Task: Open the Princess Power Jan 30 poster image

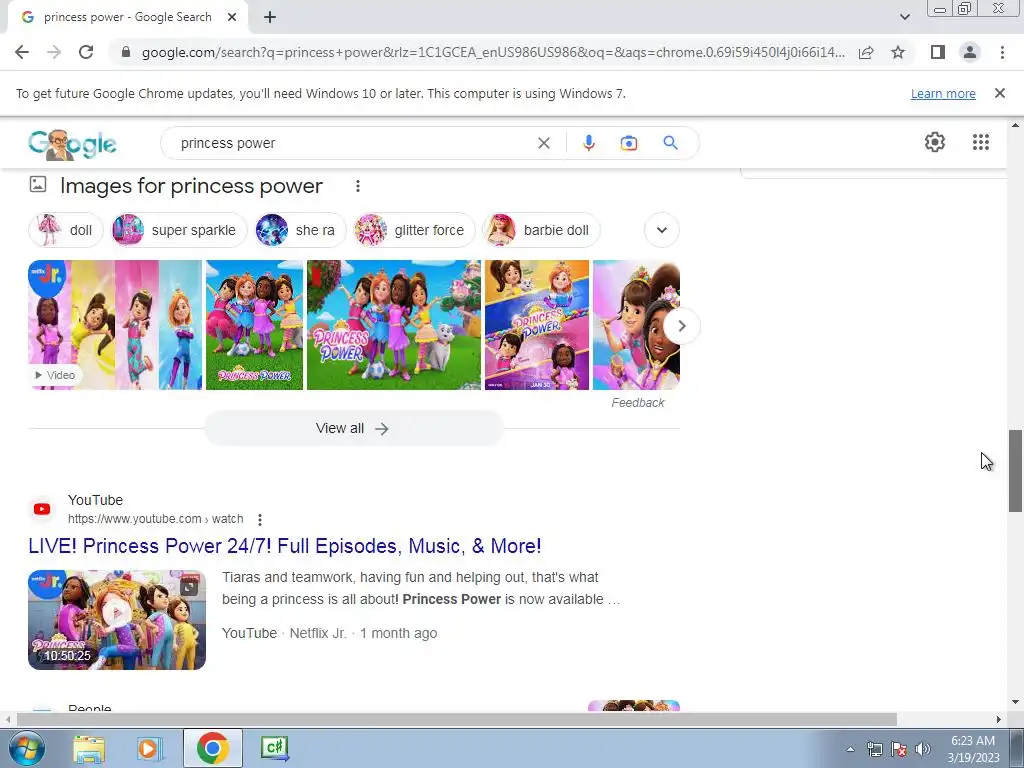Action: [x=537, y=325]
